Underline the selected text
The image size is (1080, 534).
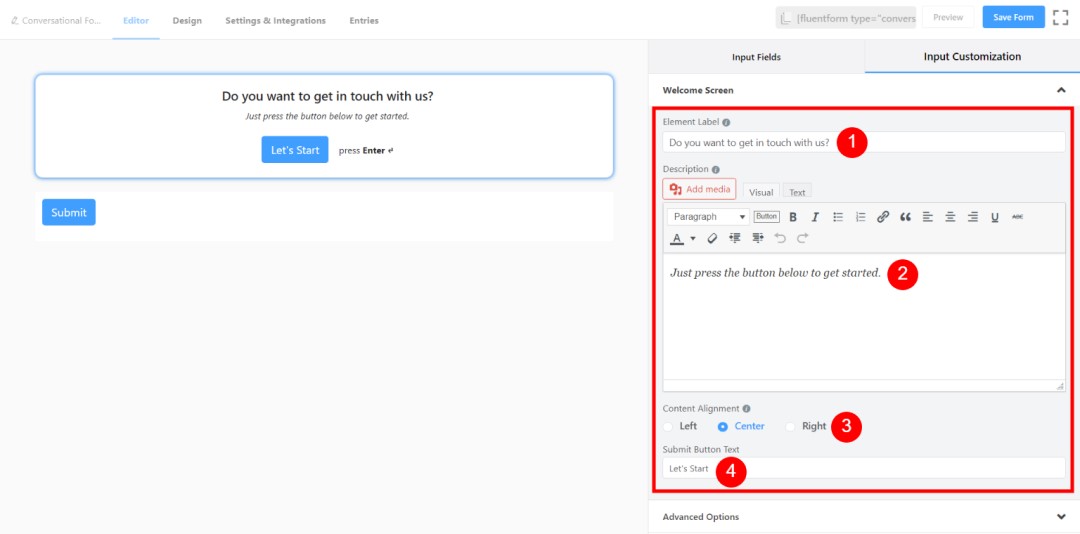click(x=995, y=217)
